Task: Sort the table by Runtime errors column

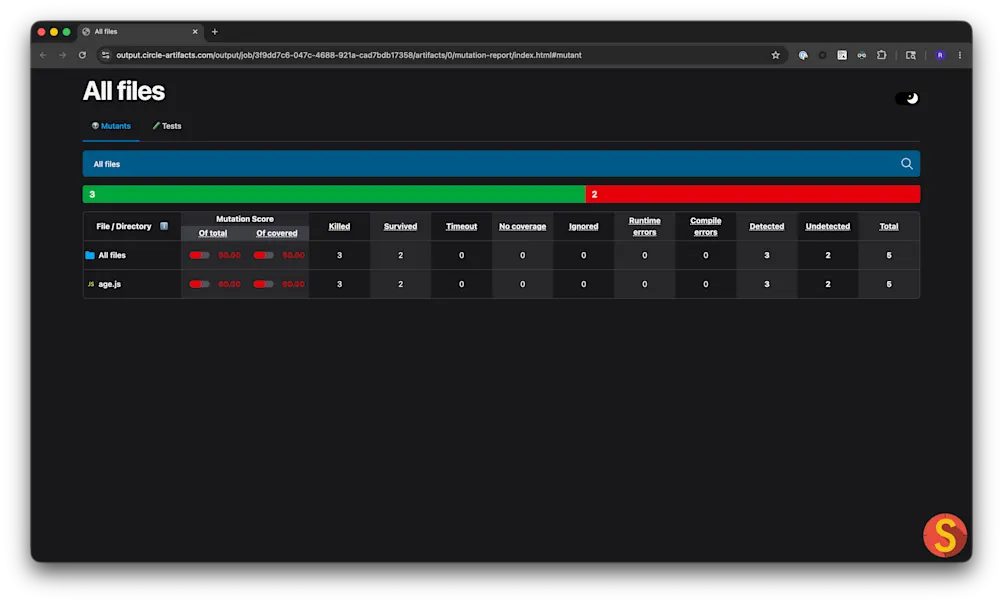Action: click(x=644, y=226)
